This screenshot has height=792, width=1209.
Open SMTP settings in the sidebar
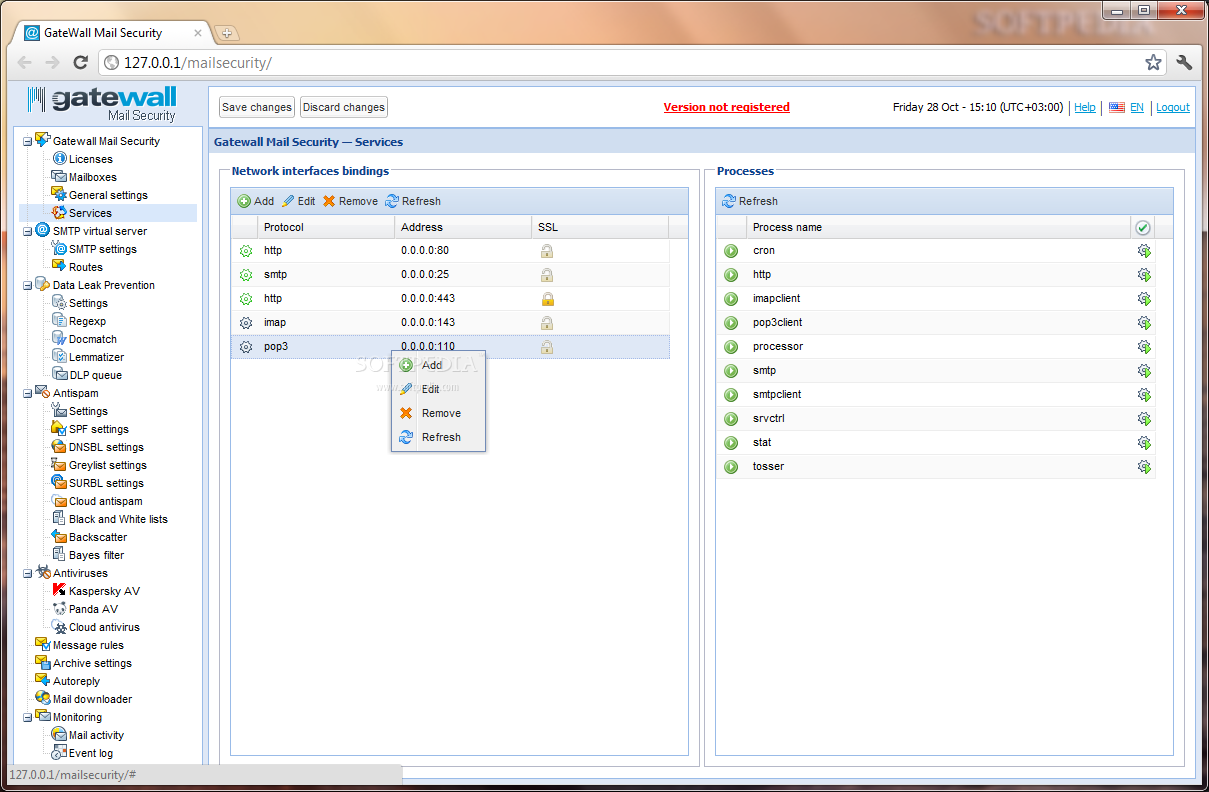[x=103, y=249]
